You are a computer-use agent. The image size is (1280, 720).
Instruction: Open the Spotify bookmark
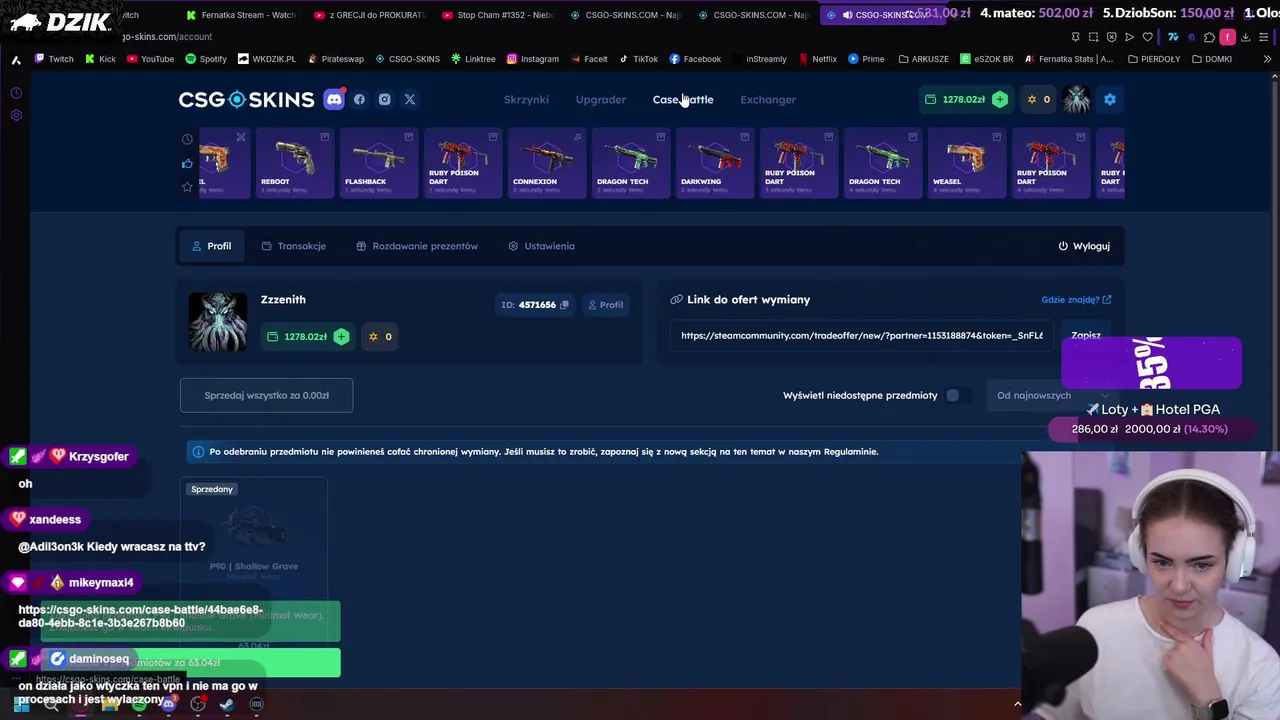point(206,59)
